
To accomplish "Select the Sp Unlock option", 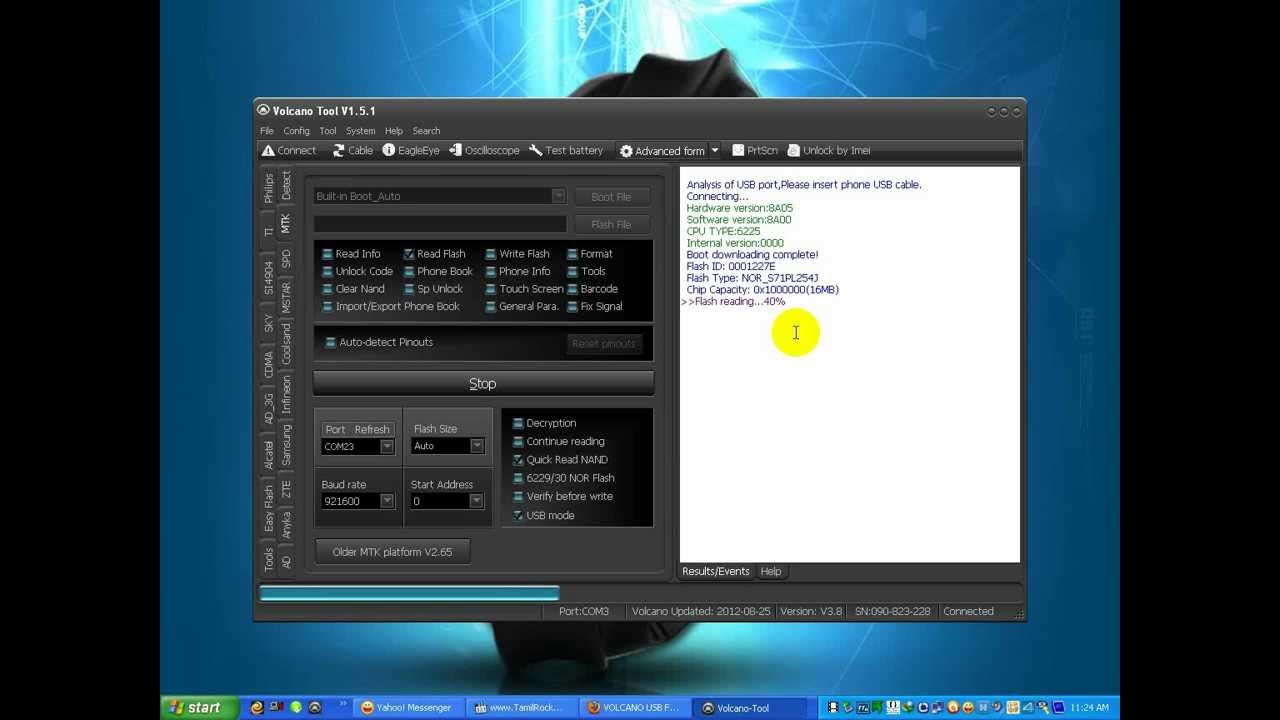I will pos(433,289).
